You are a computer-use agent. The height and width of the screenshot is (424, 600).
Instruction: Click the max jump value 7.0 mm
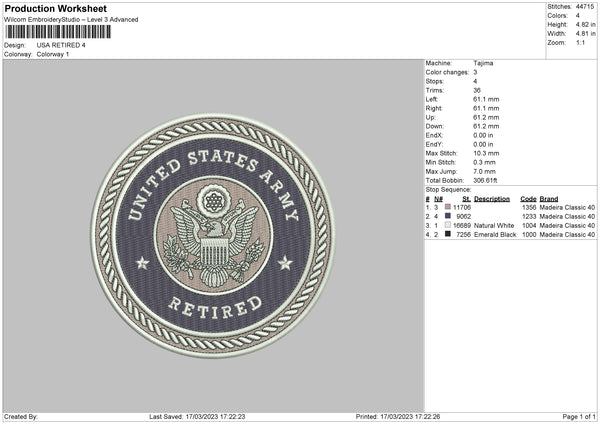coord(484,172)
